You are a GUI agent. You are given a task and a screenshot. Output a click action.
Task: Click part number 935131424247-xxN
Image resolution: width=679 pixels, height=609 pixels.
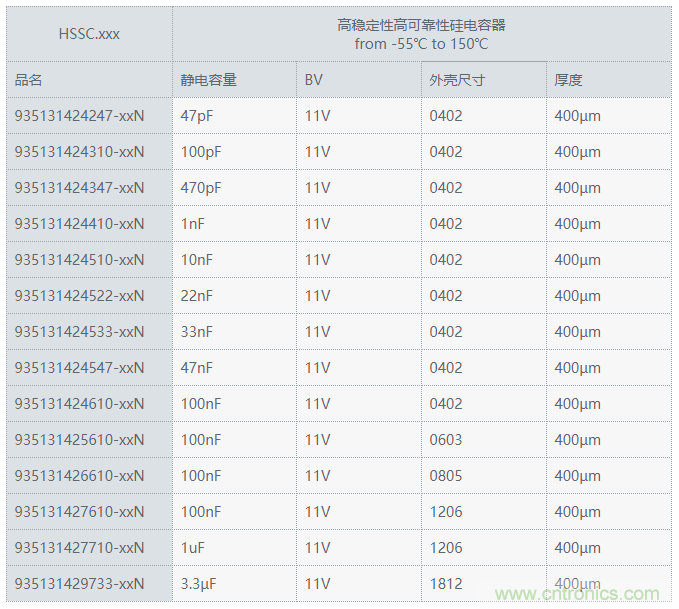[79, 116]
